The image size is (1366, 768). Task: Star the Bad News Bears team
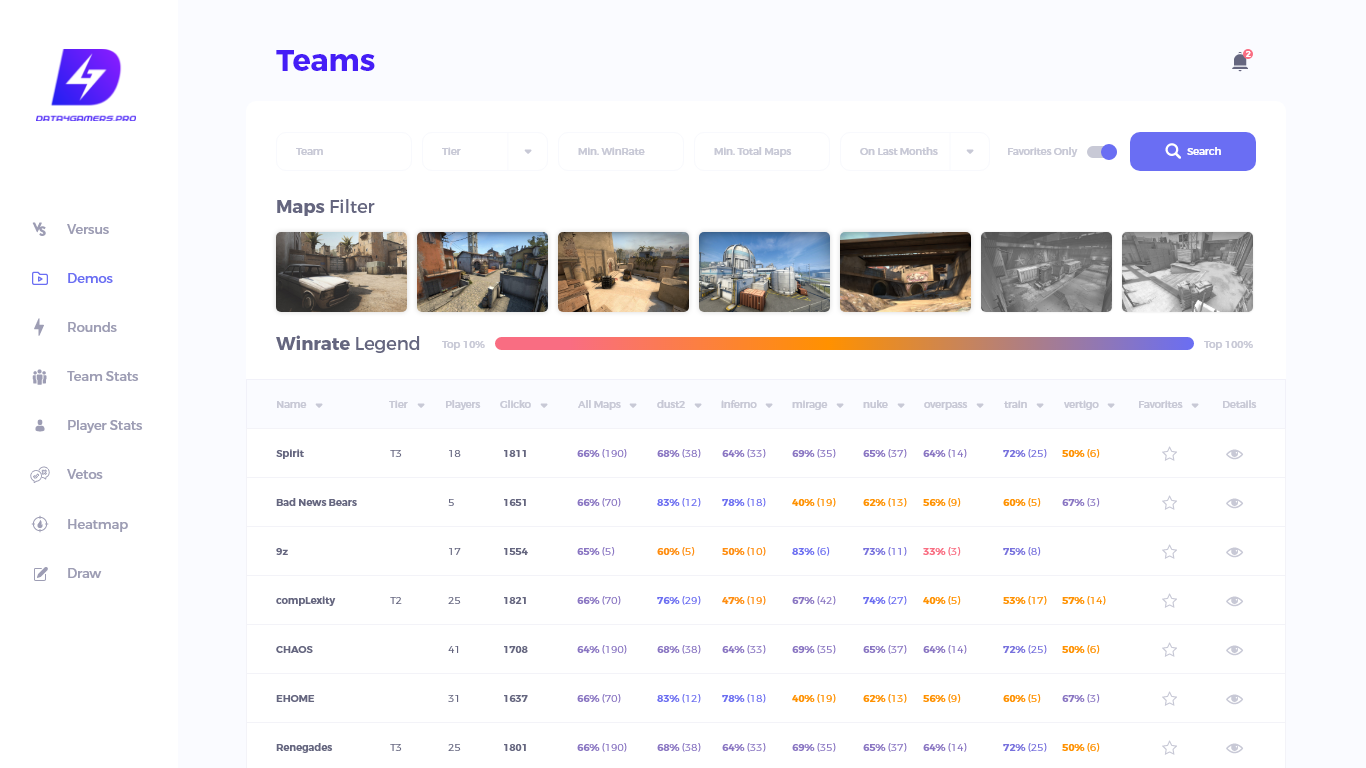tap(1169, 502)
